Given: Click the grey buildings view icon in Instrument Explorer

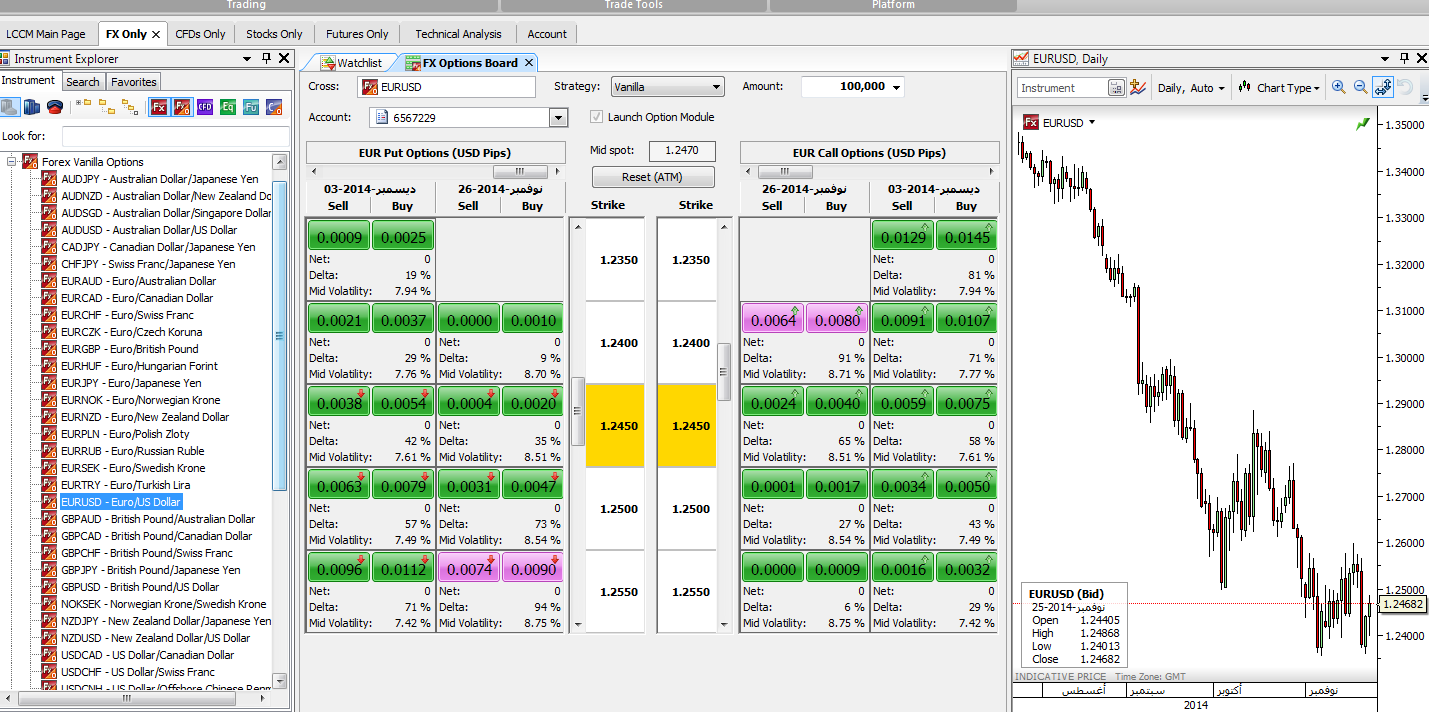Looking at the screenshot, I should pyautogui.click(x=10, y=106).
